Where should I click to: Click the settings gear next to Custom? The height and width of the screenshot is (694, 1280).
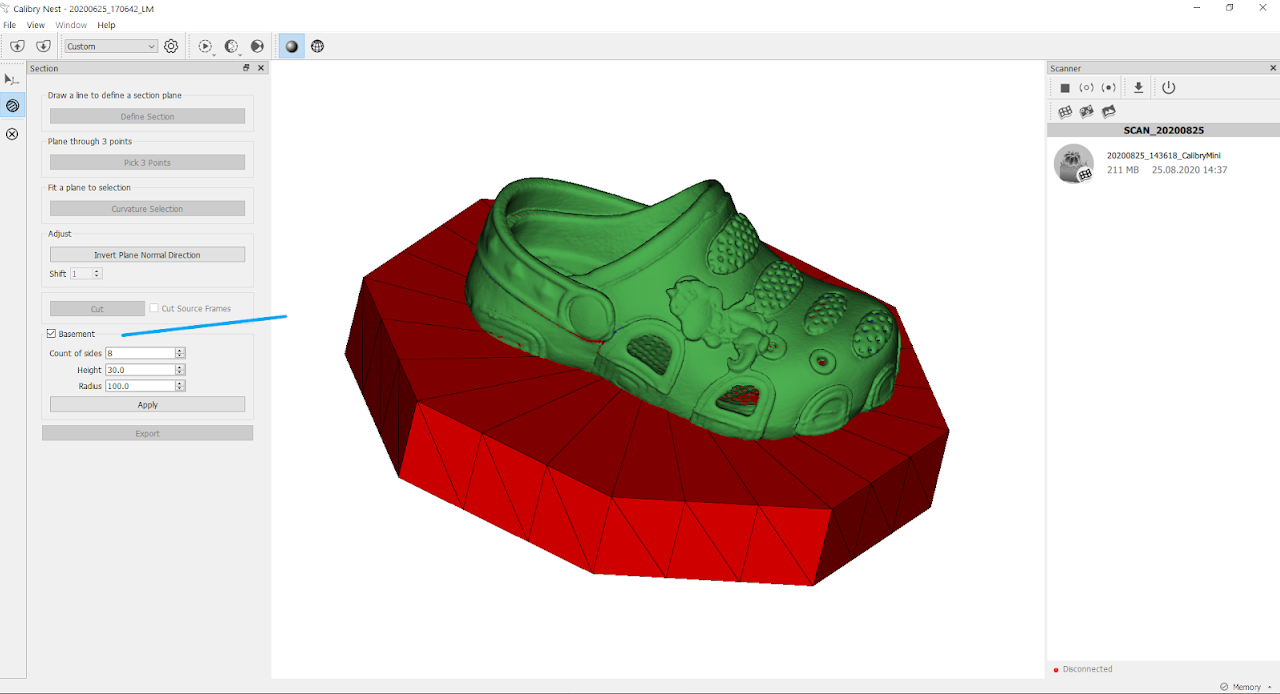tap(171, 46)
